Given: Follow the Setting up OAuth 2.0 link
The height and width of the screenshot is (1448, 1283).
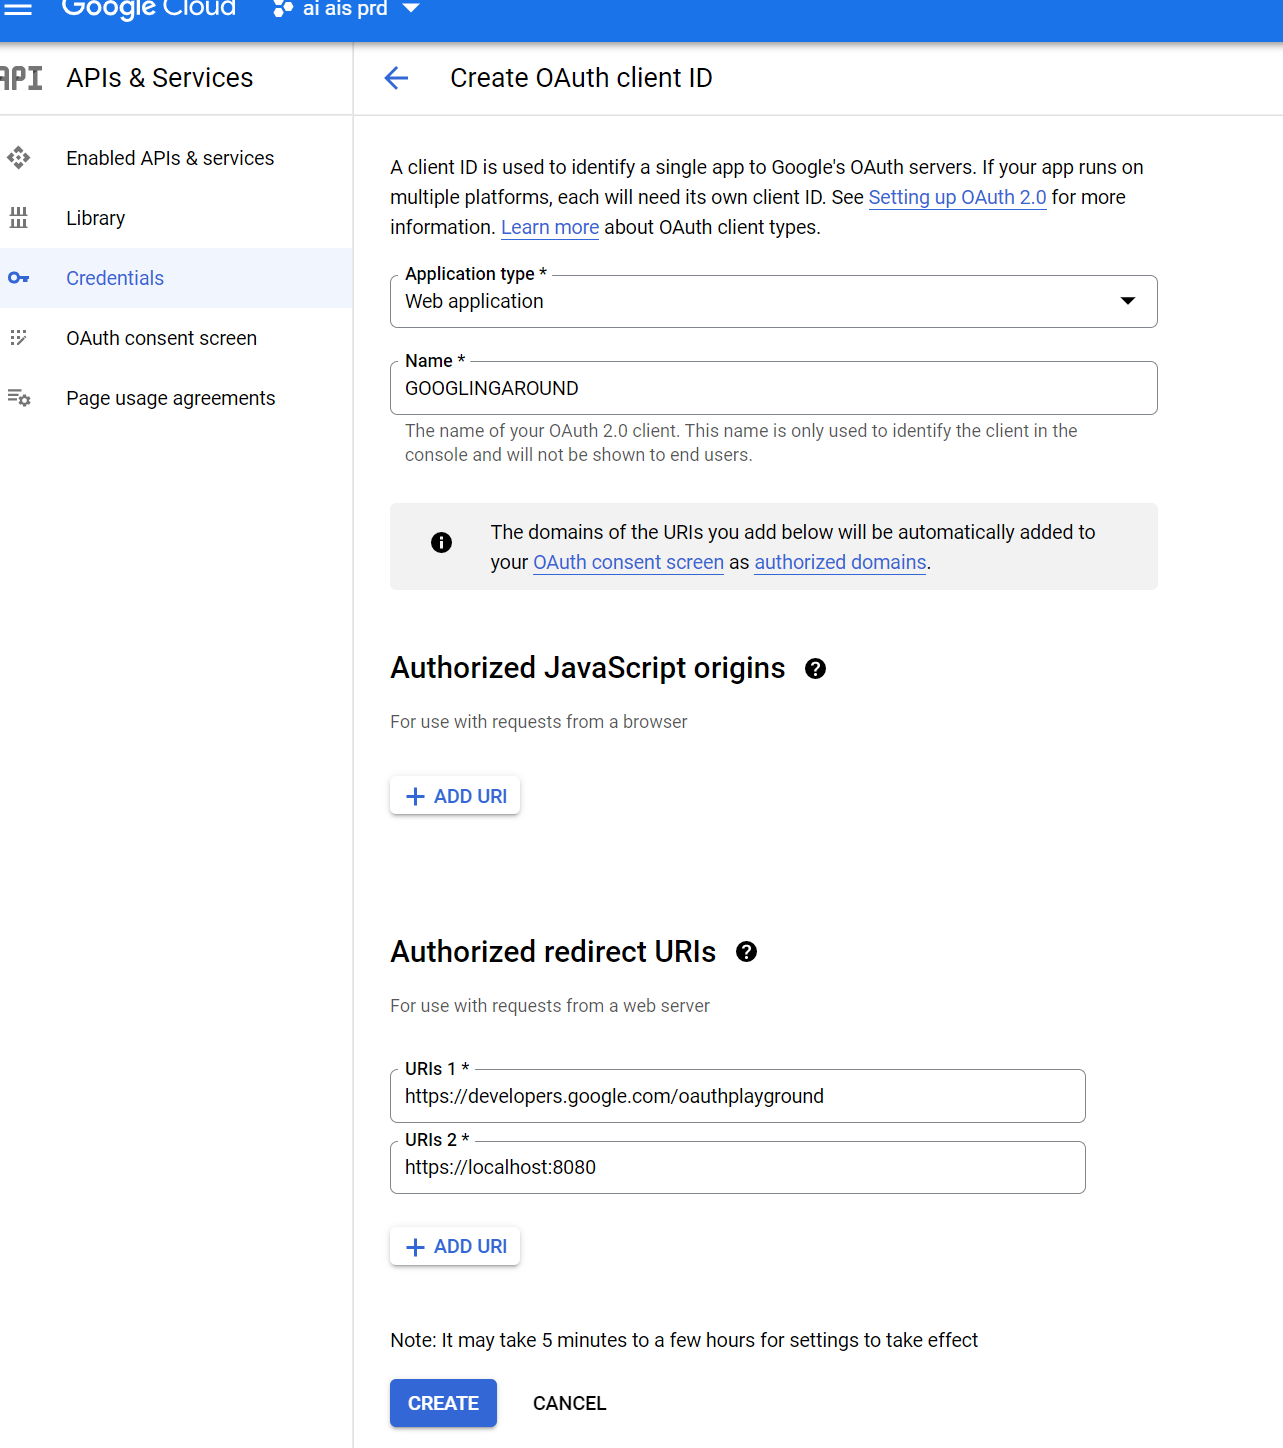Looking at the screenshot, I should click(x=957, y=197).
